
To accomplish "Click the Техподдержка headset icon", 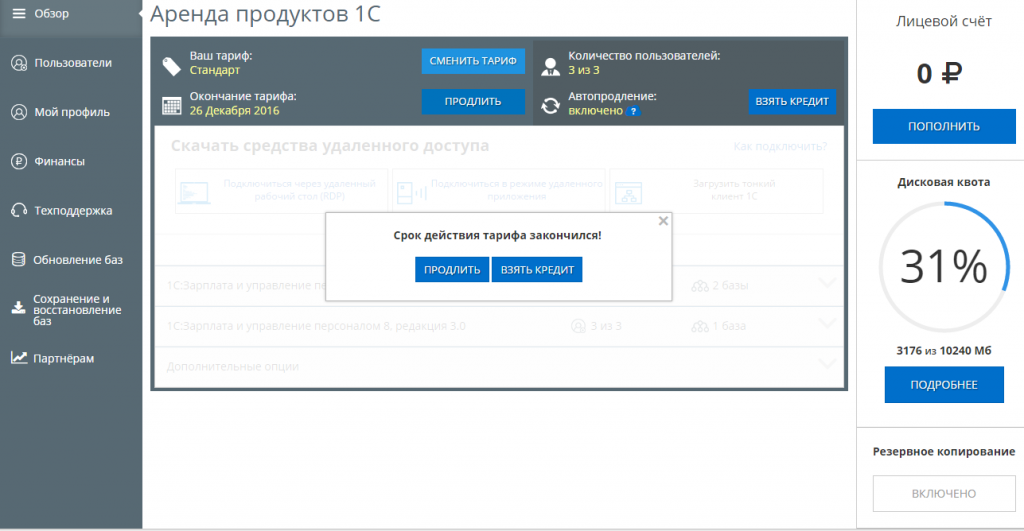I will [x=18, y=210].
